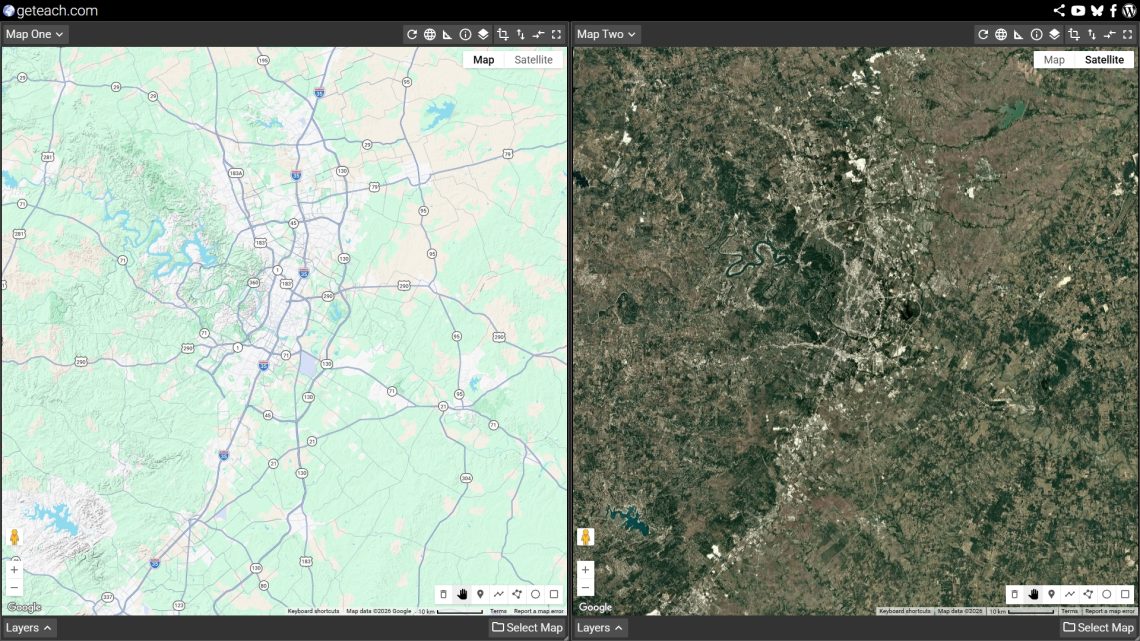Open the Map One dropdown menu
Image resolution: width=1140 pixels, height=641 pixels.
pos(35,34)
